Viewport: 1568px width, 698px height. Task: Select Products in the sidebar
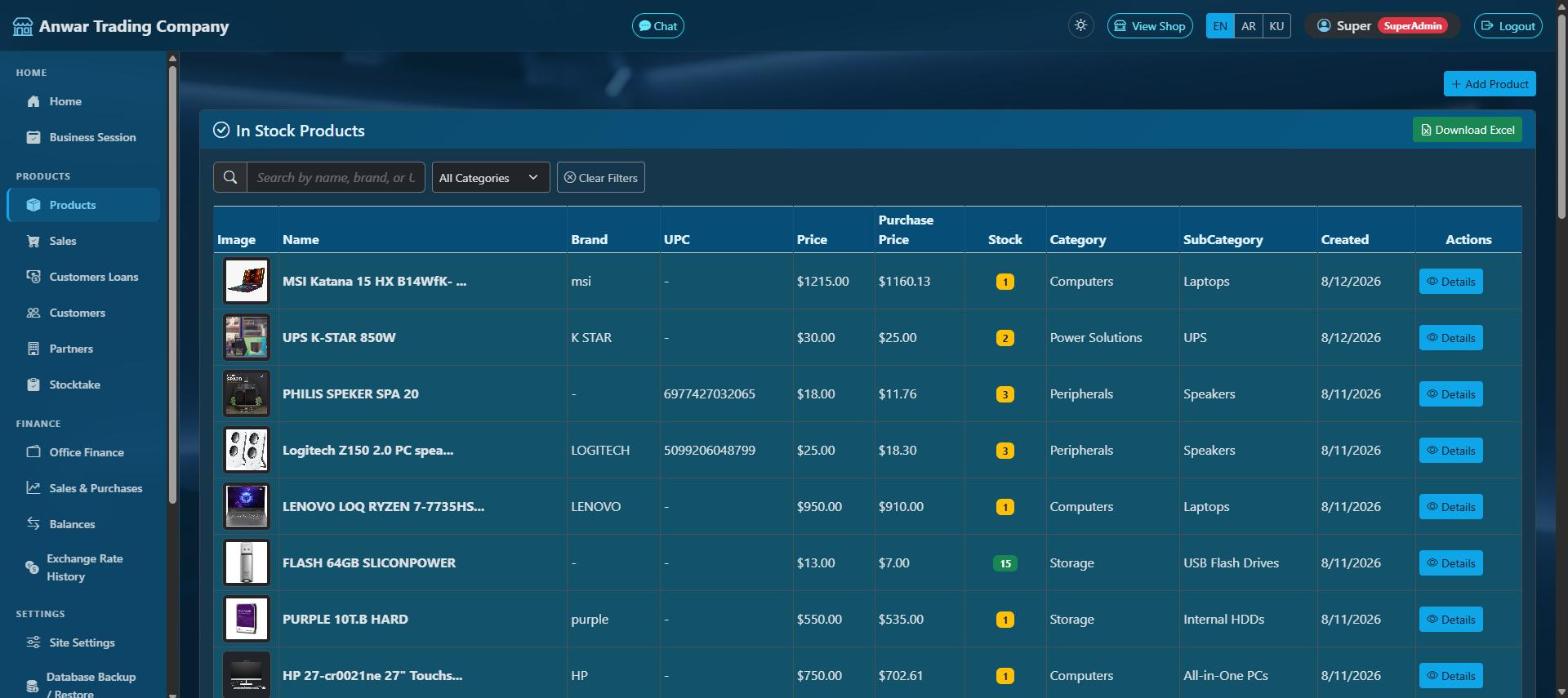click(x=83, y=205)
